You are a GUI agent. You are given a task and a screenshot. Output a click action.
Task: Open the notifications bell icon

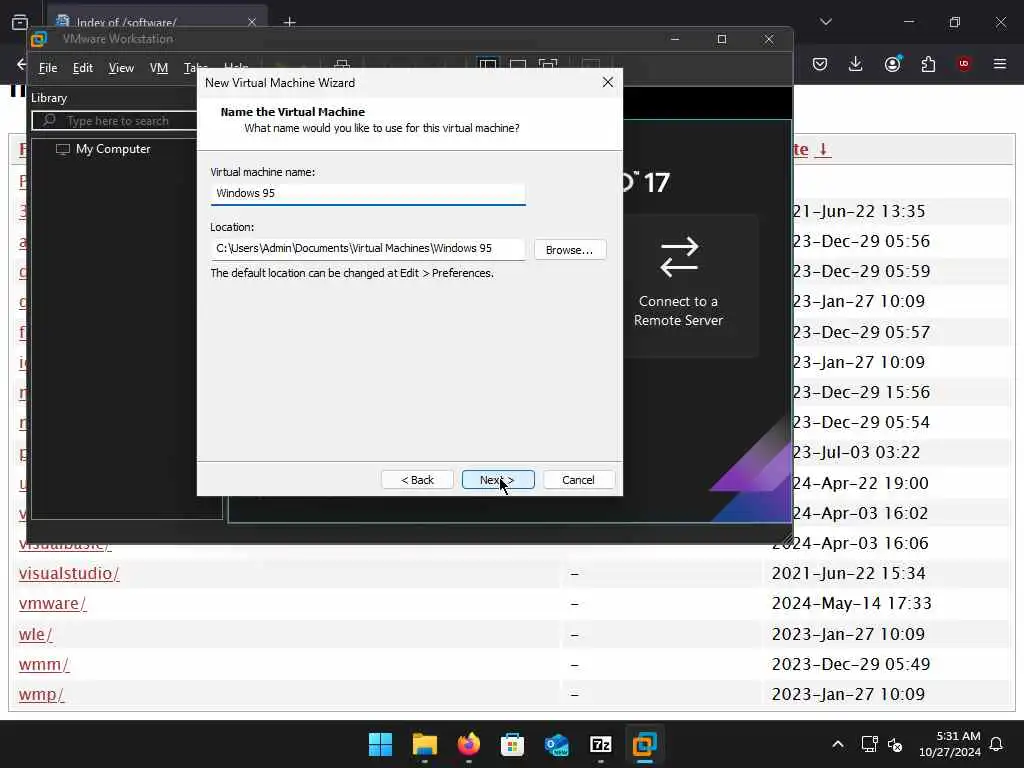[997, 744]
